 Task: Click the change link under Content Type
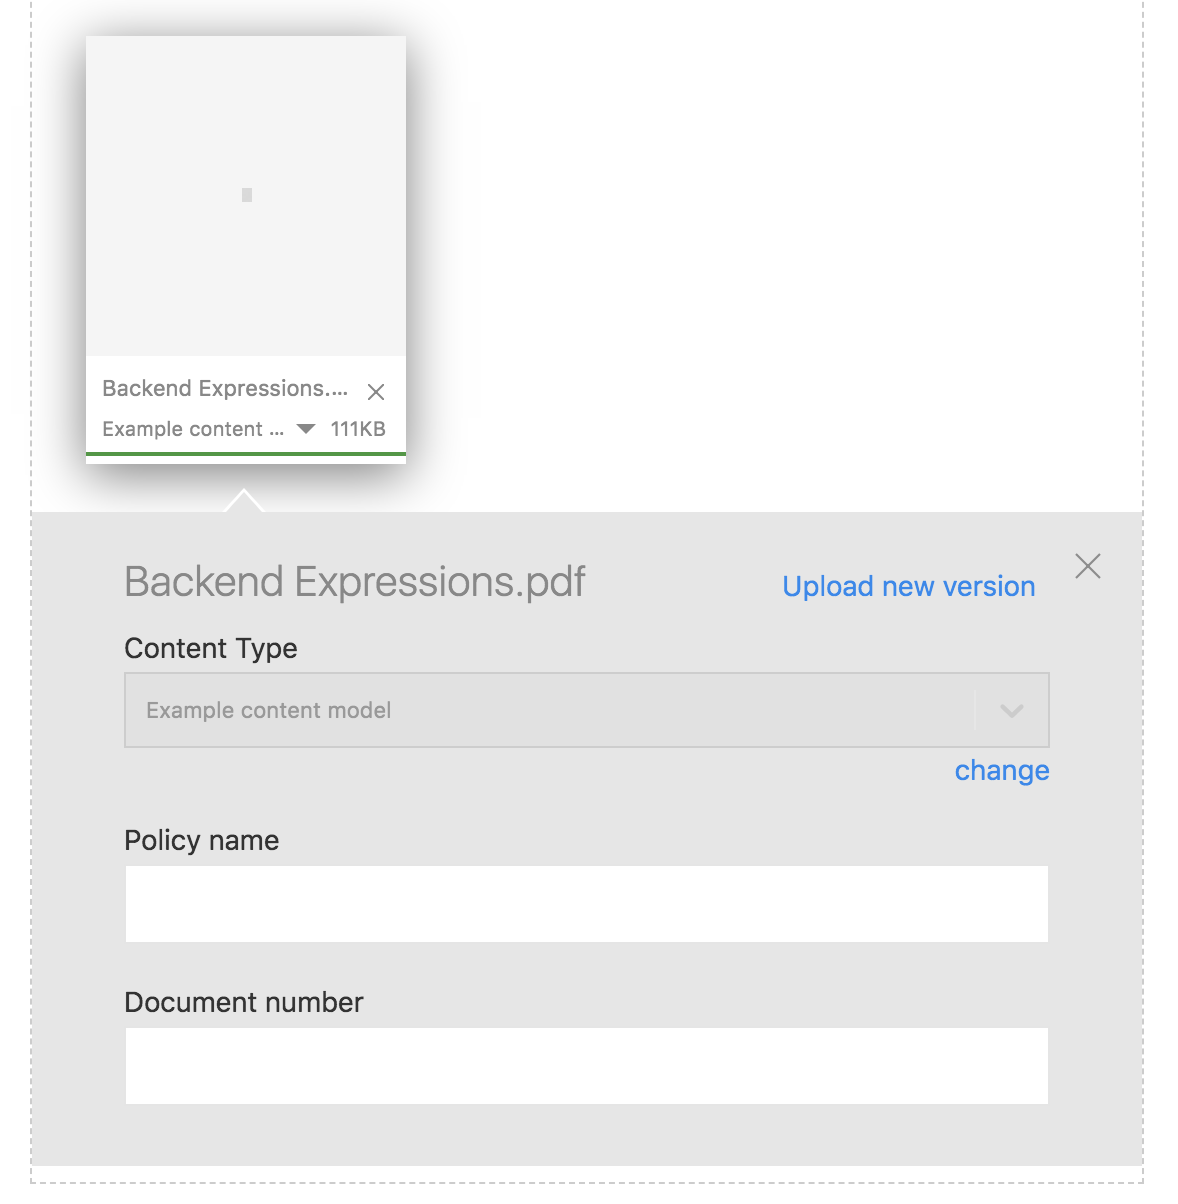tap(1001, 770)
